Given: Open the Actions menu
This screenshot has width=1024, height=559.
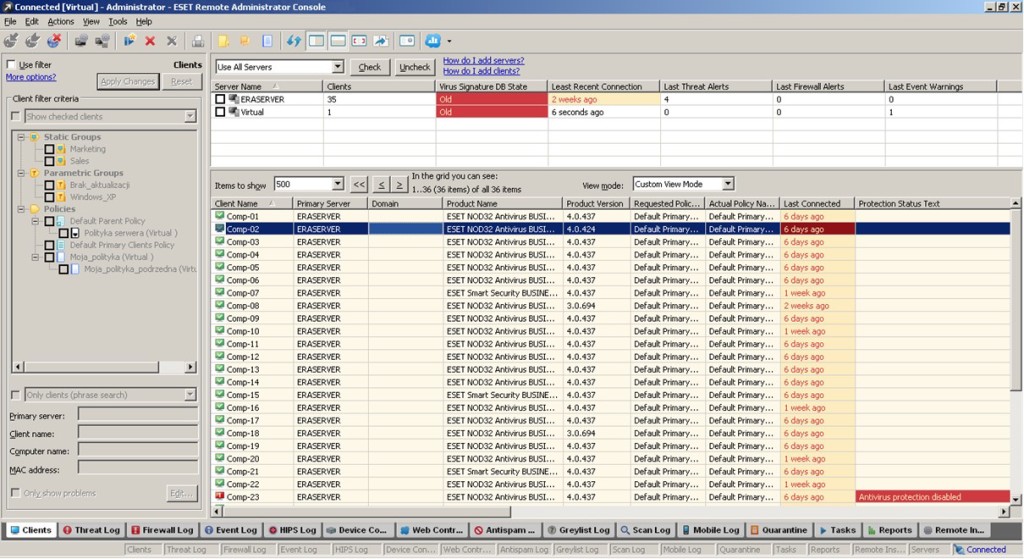Looking at the screenshot, I should [x=60, y=22].
